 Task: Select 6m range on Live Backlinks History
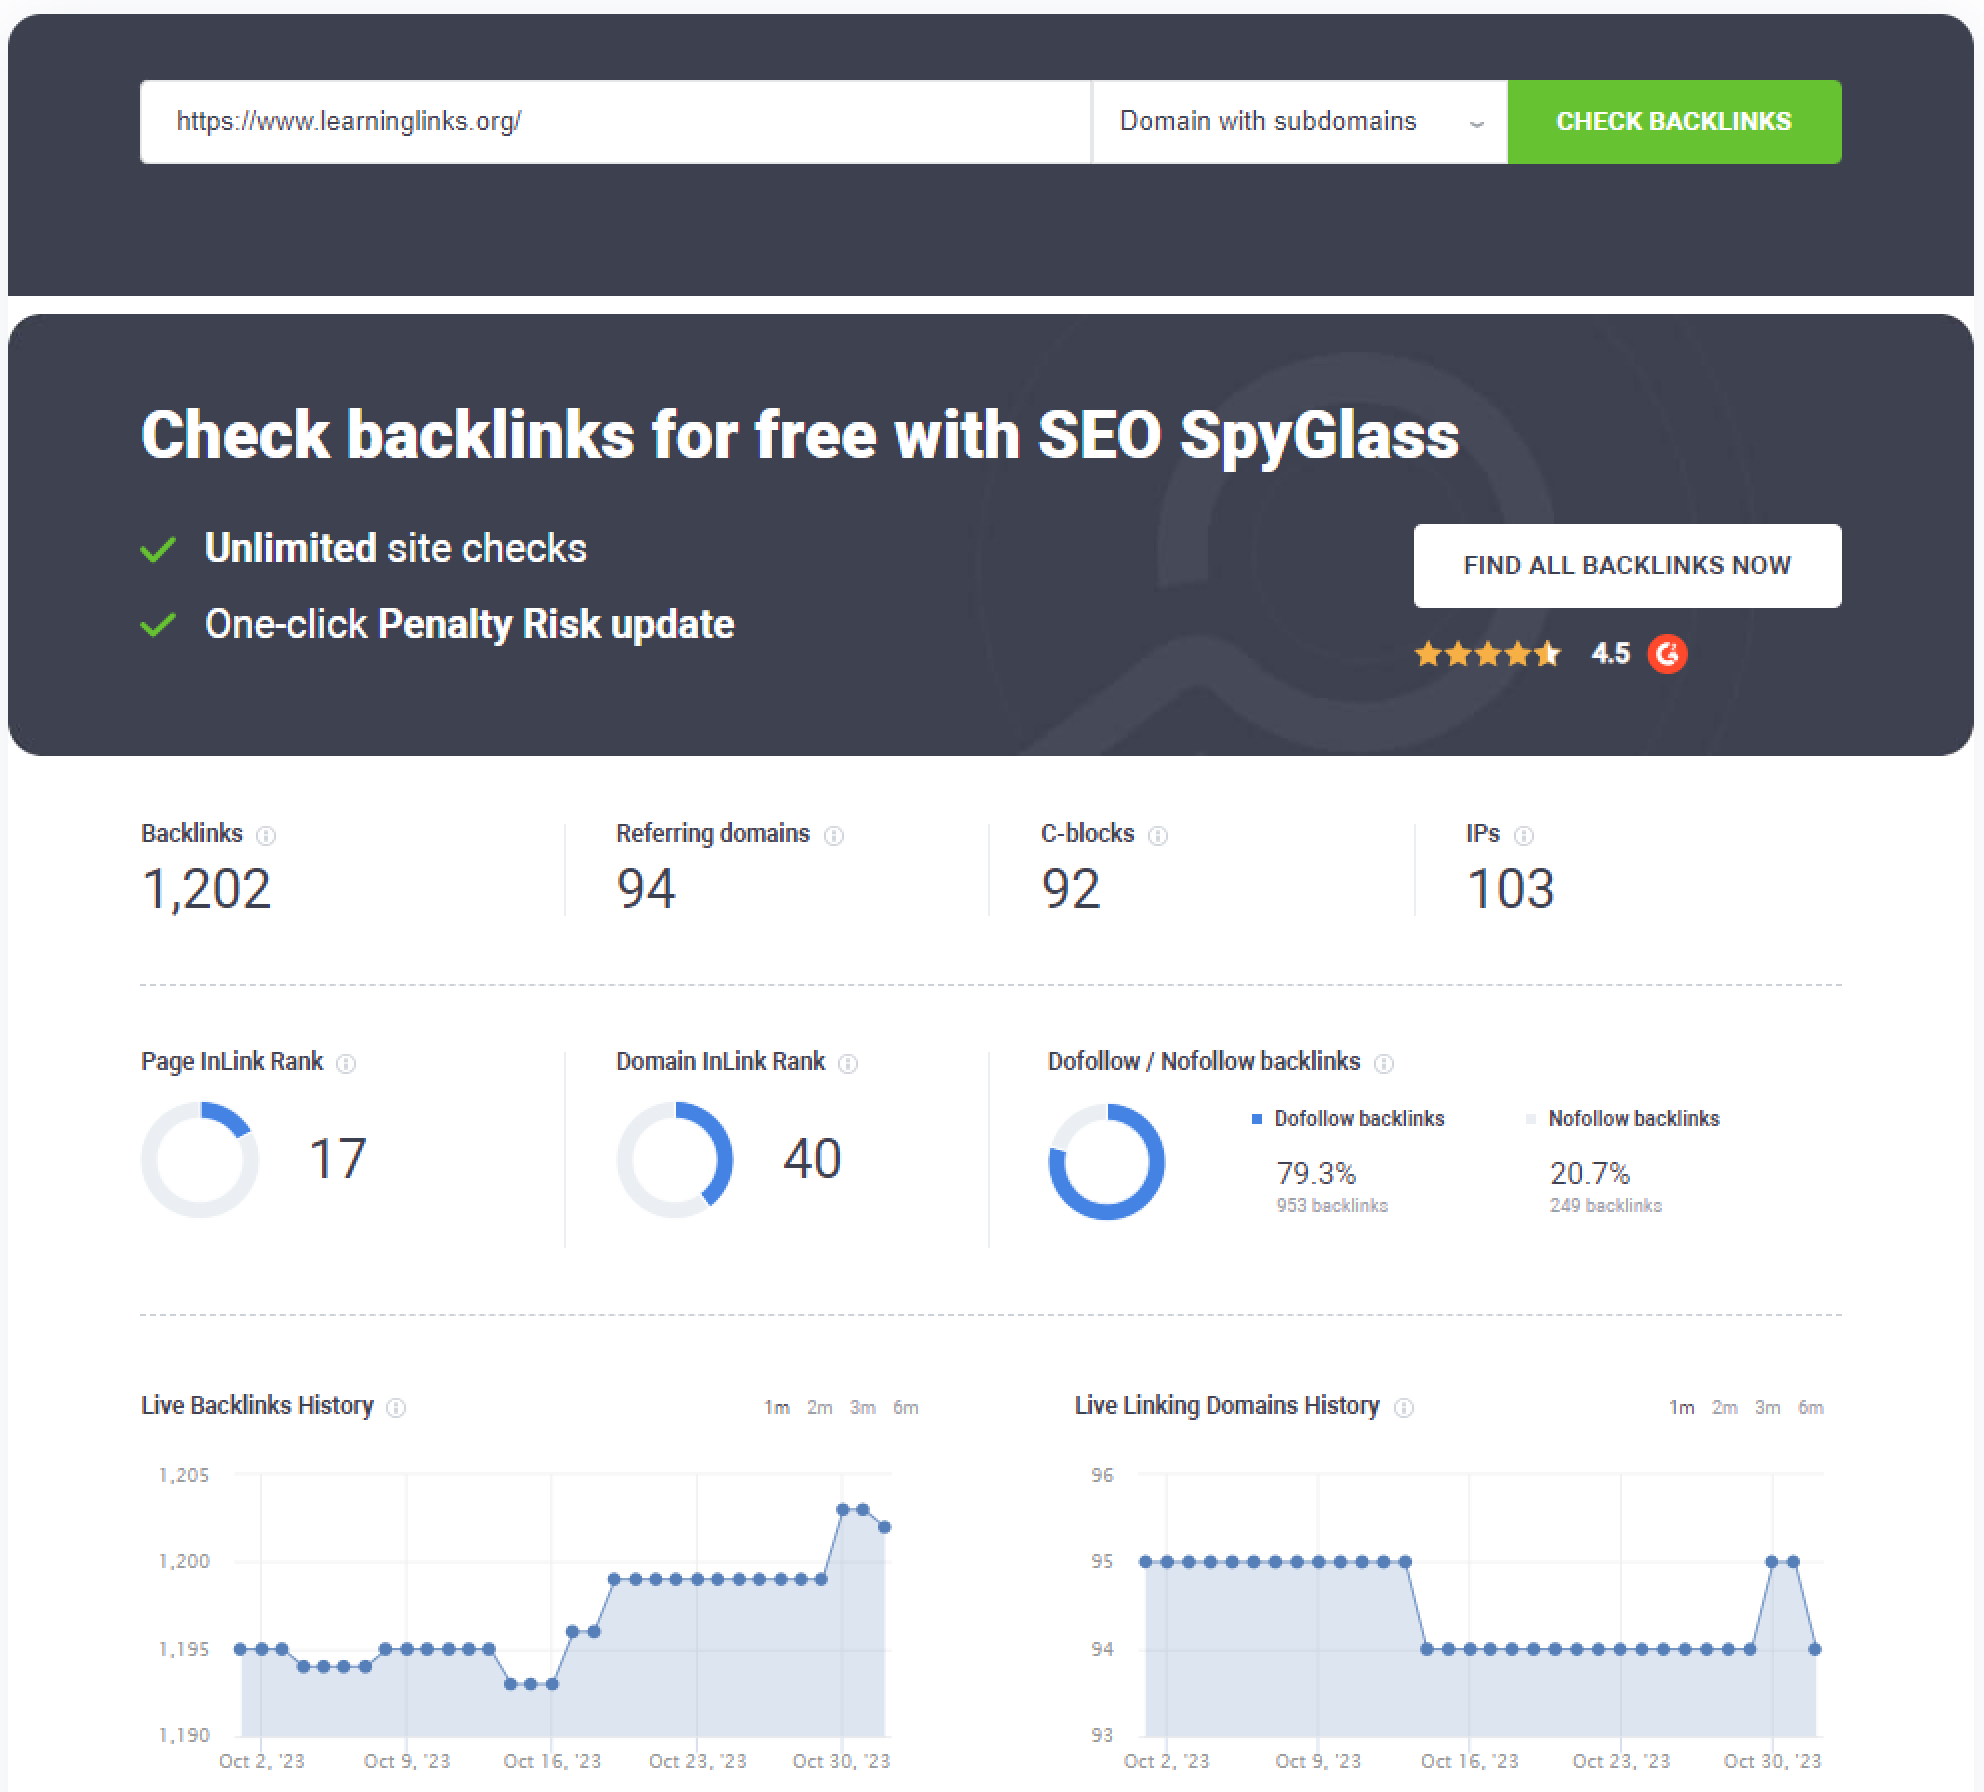(x=906, y=1407)
